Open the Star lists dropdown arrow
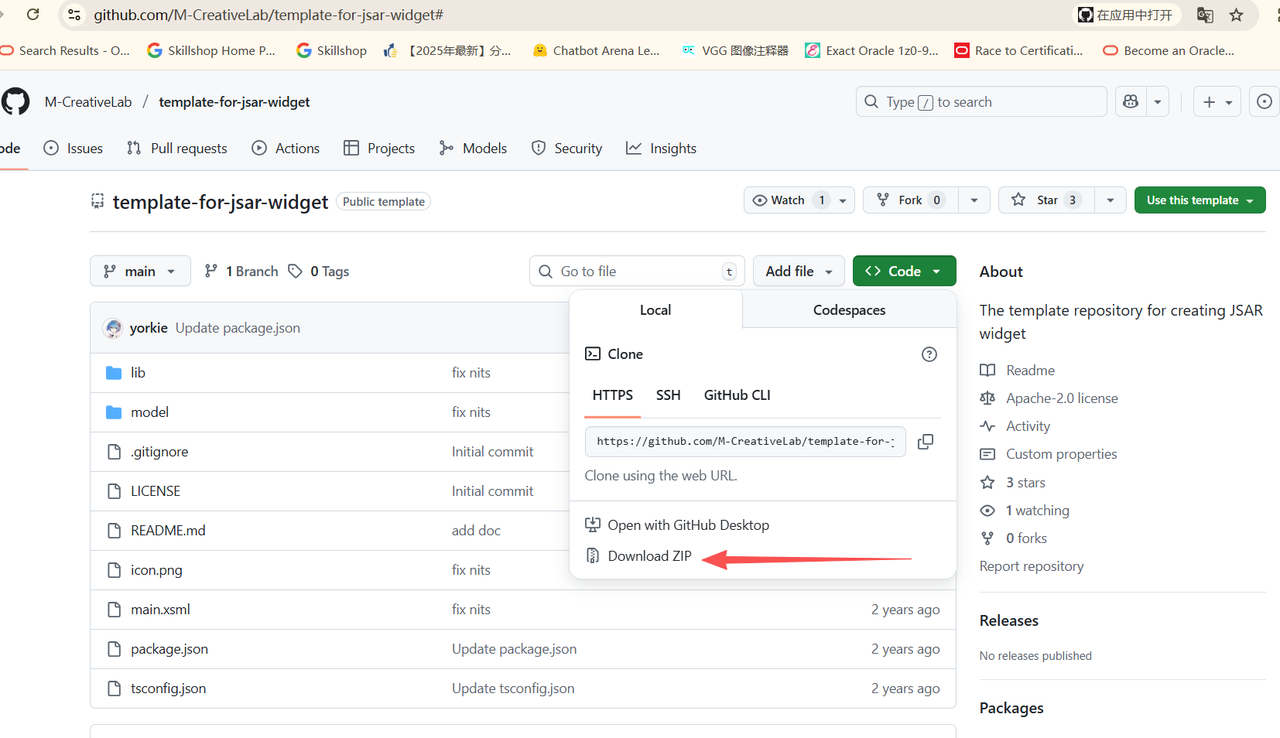This screenshot has width=1280, height=738. point(1110,200)
